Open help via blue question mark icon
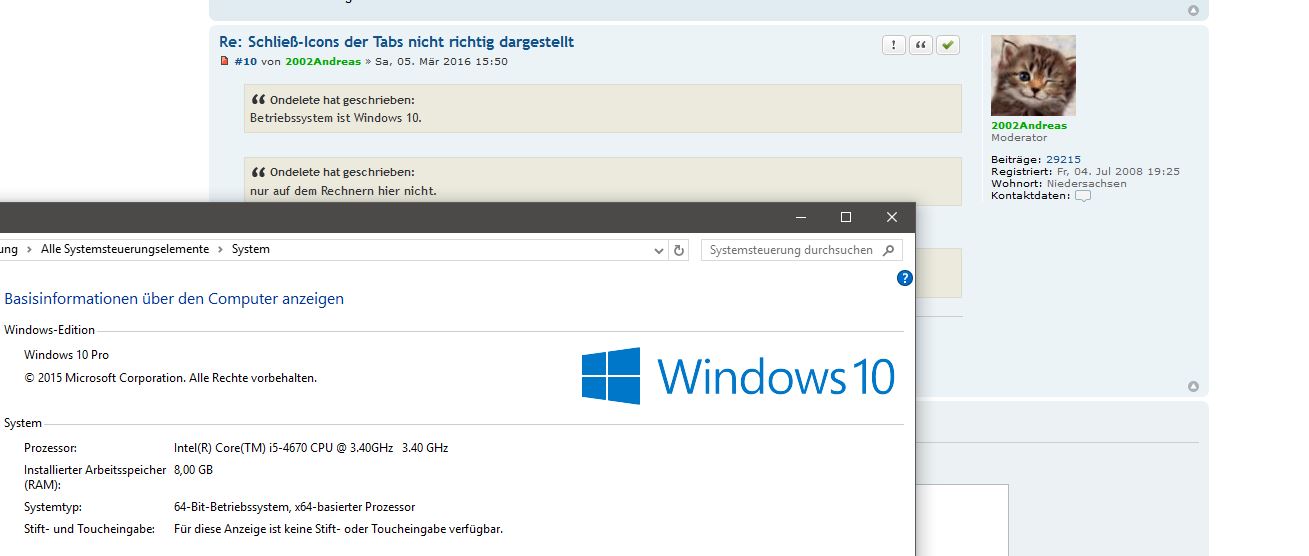This screenshot has width=1309, height=556. click(904, 278)
